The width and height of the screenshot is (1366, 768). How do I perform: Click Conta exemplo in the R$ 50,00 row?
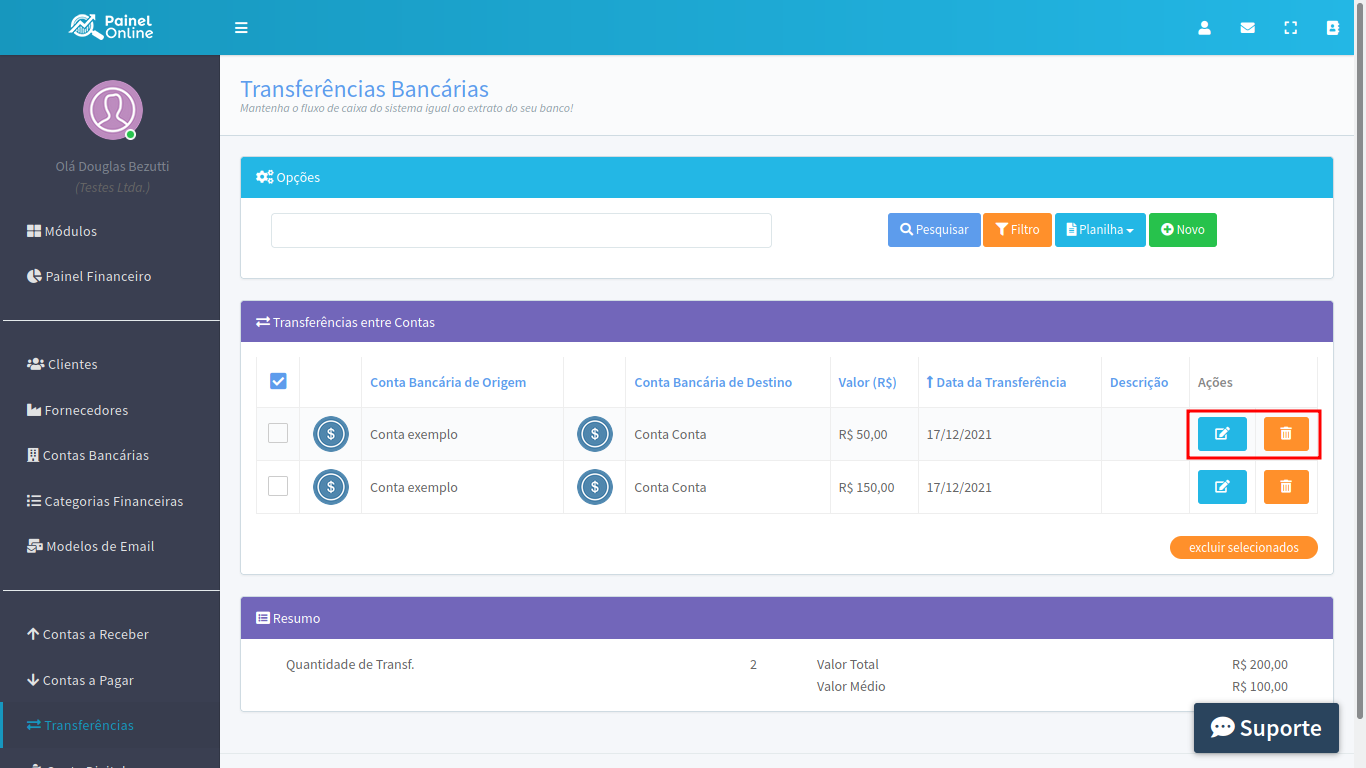click(414, 434)
